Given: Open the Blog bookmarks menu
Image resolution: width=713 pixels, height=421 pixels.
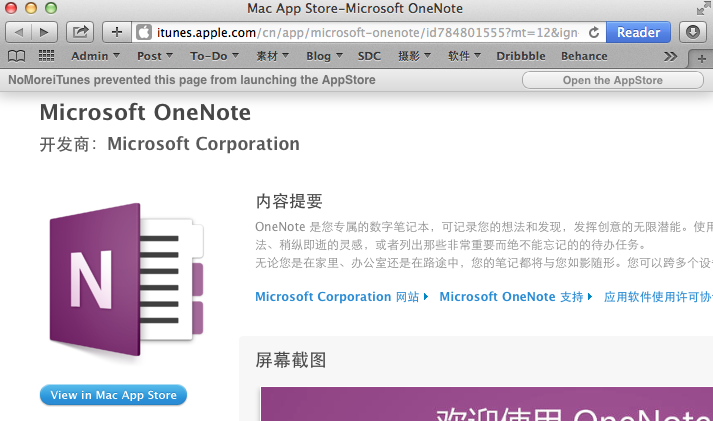Looking at the screenshot, I should 324,56.
